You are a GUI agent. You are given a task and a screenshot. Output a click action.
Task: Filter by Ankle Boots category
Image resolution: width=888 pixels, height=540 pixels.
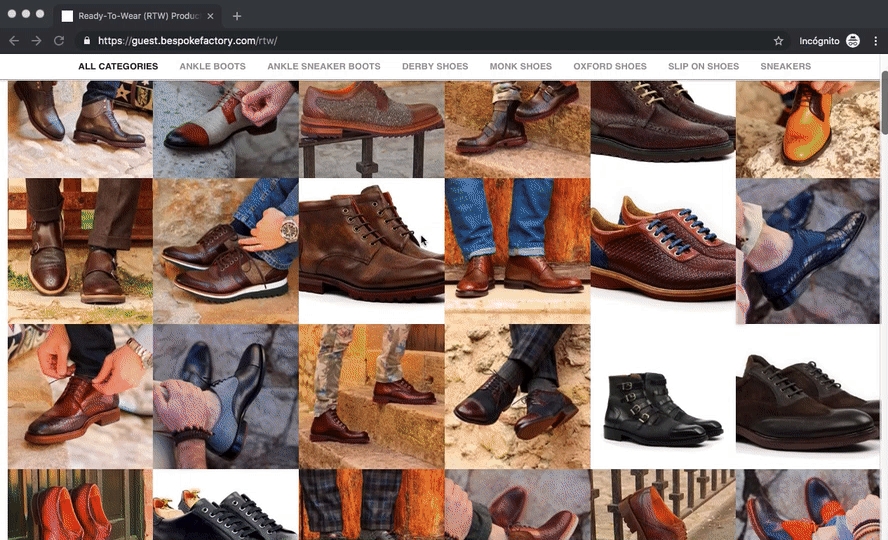pos(212,67)
